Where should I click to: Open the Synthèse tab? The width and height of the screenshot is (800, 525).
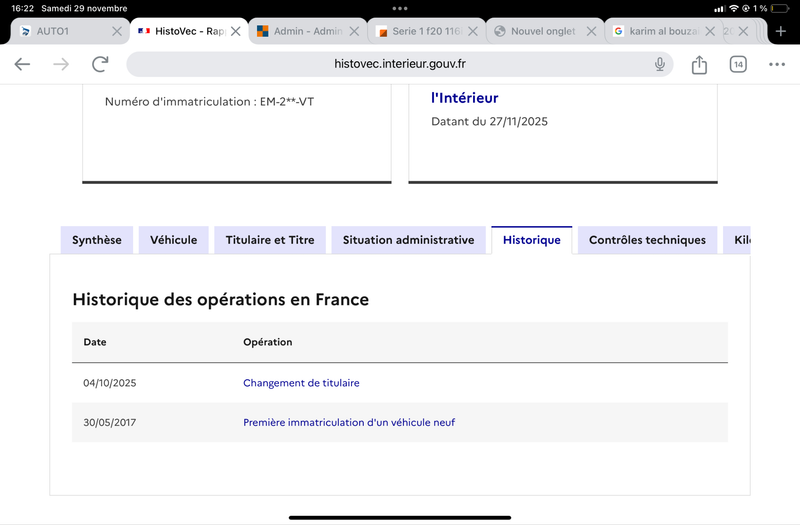coord(97,240)
